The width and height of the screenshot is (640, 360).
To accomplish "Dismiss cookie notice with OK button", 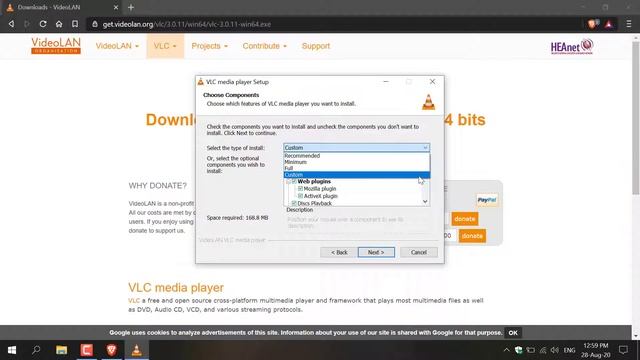I will (513, 333).
